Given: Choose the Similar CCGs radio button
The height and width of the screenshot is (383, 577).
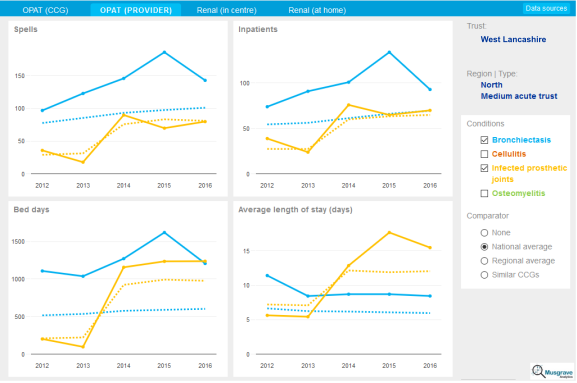Looking at the screenshot, I should coord(484,275).
